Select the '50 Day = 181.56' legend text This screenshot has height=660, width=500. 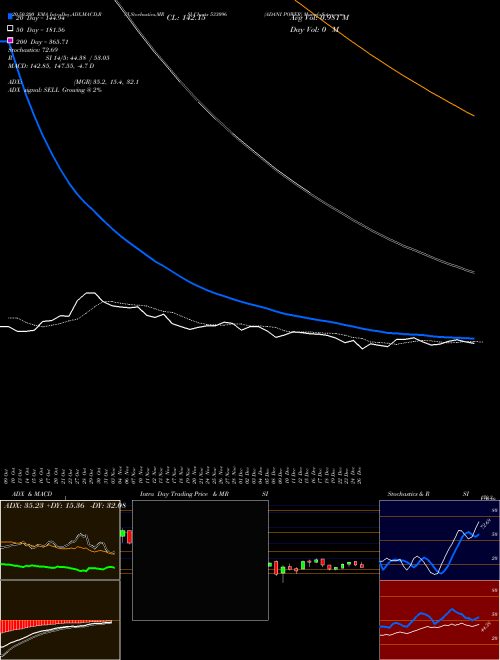click(40, 30)
